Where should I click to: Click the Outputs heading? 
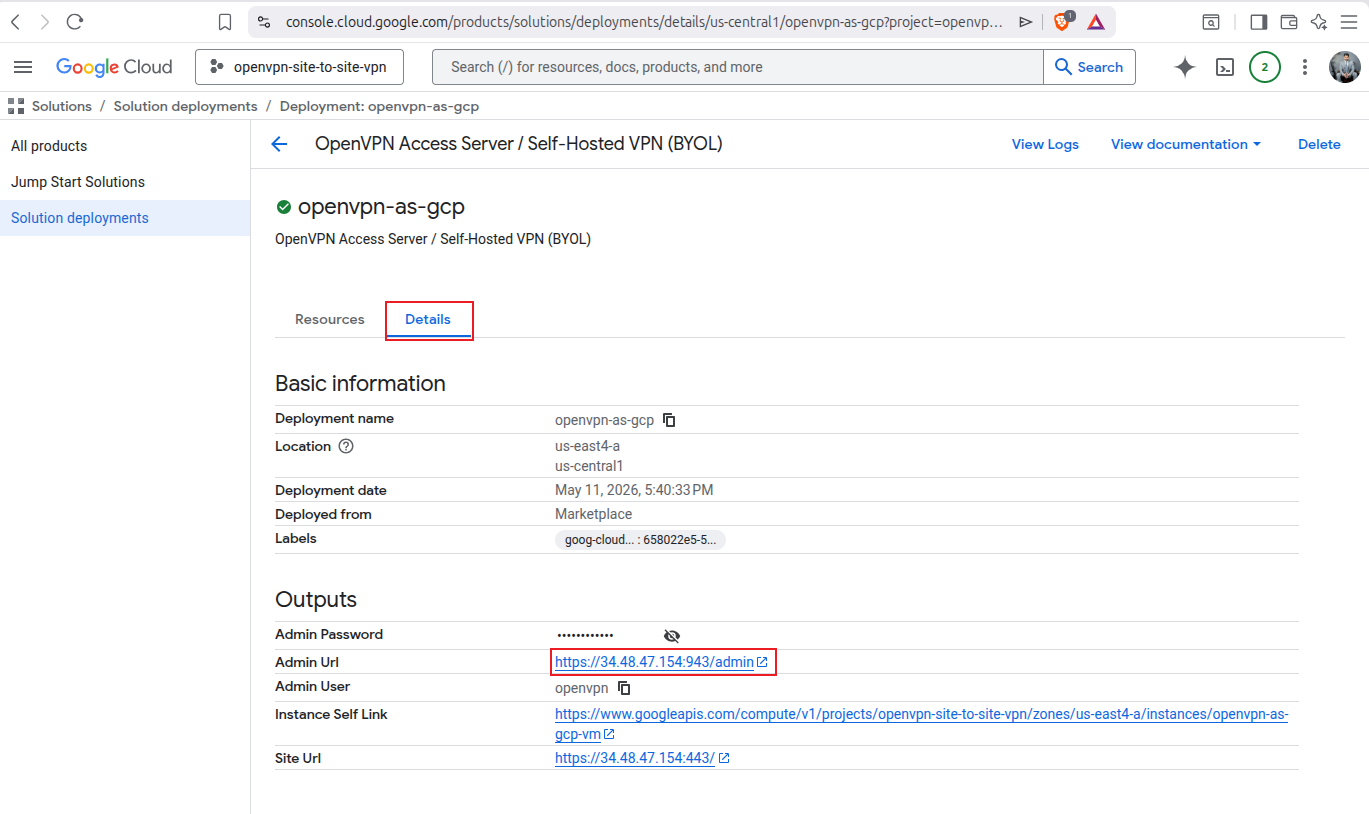click(316, 600)
